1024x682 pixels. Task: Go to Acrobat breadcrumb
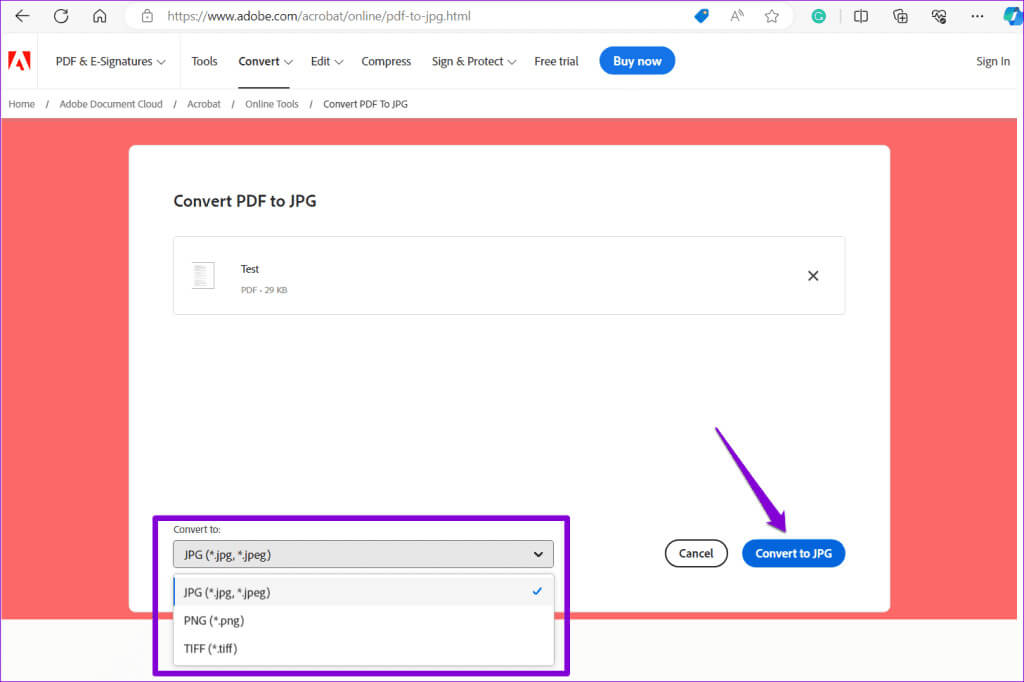pyautogui.click(x=204, y=104)
